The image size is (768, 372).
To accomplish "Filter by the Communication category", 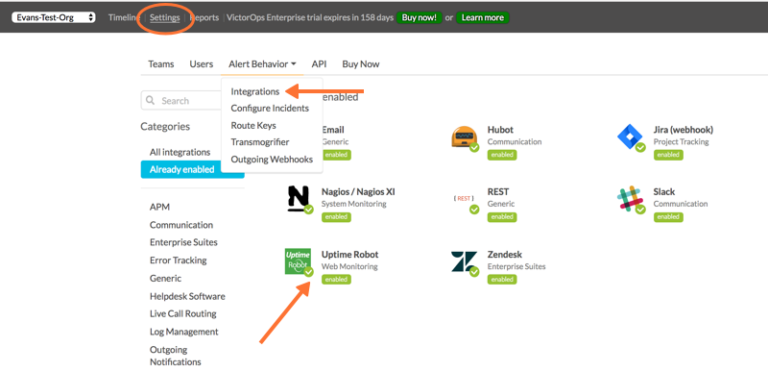I will point(181,225).
